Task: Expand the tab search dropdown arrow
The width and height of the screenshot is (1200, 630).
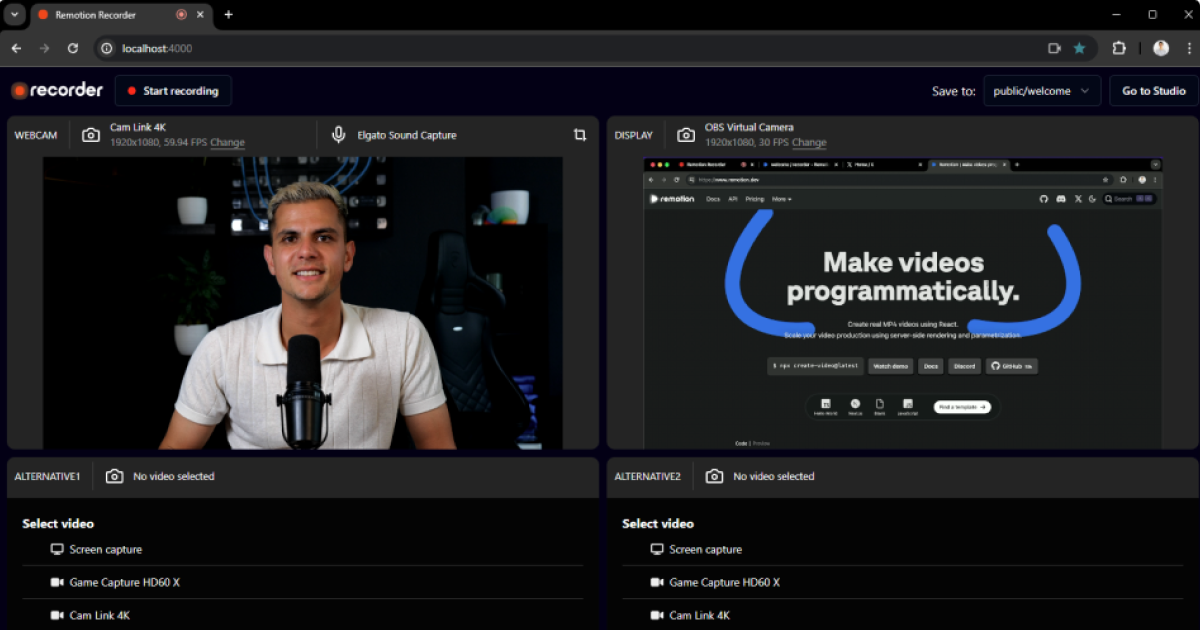Action: click(x=14, y=15)
